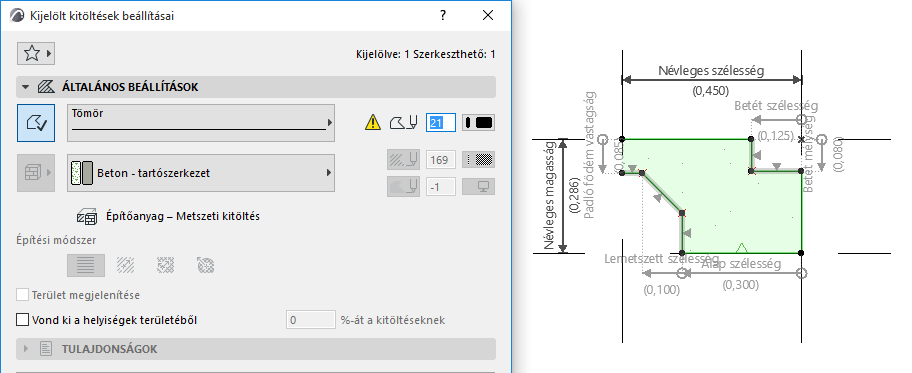Open Favorites flyout arrow beside star

(49, 54)
